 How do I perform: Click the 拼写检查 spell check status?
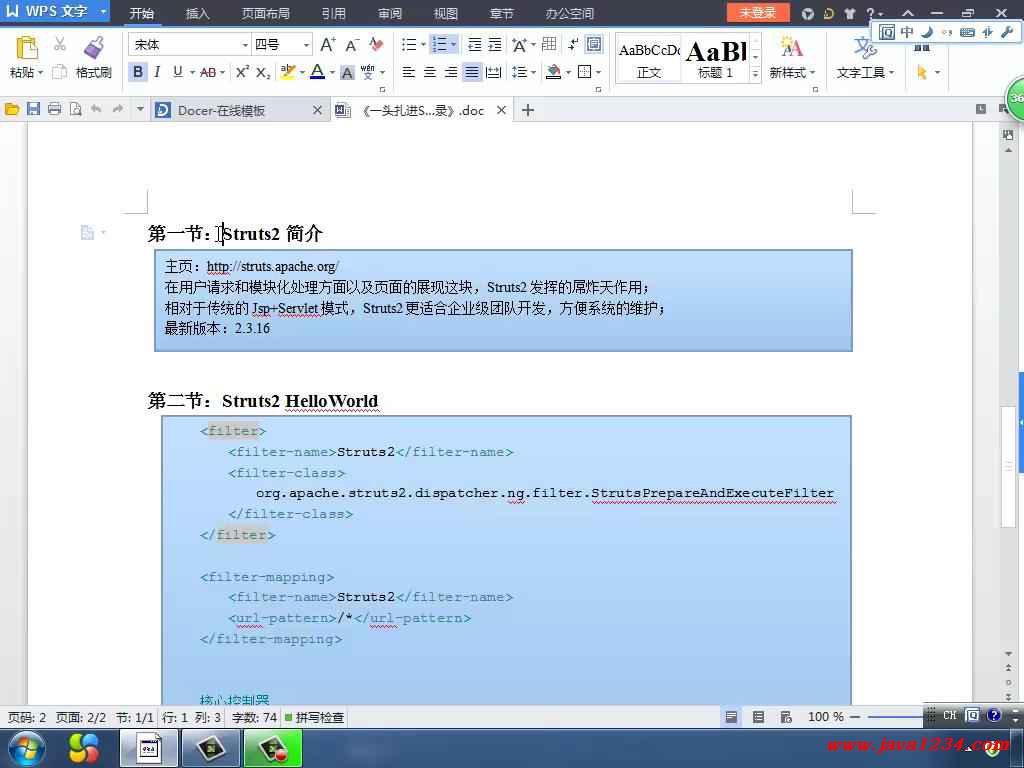point(314,717)
